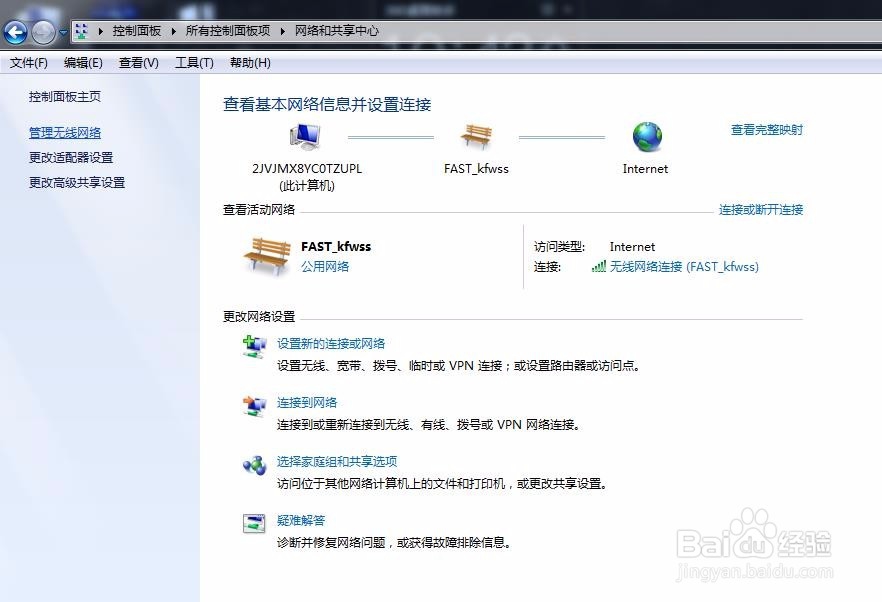Image resolution: width=882 pixels, height=602 pixels.
Task: Click the wireless signal strength bars icon
Action: click(598, 267)
